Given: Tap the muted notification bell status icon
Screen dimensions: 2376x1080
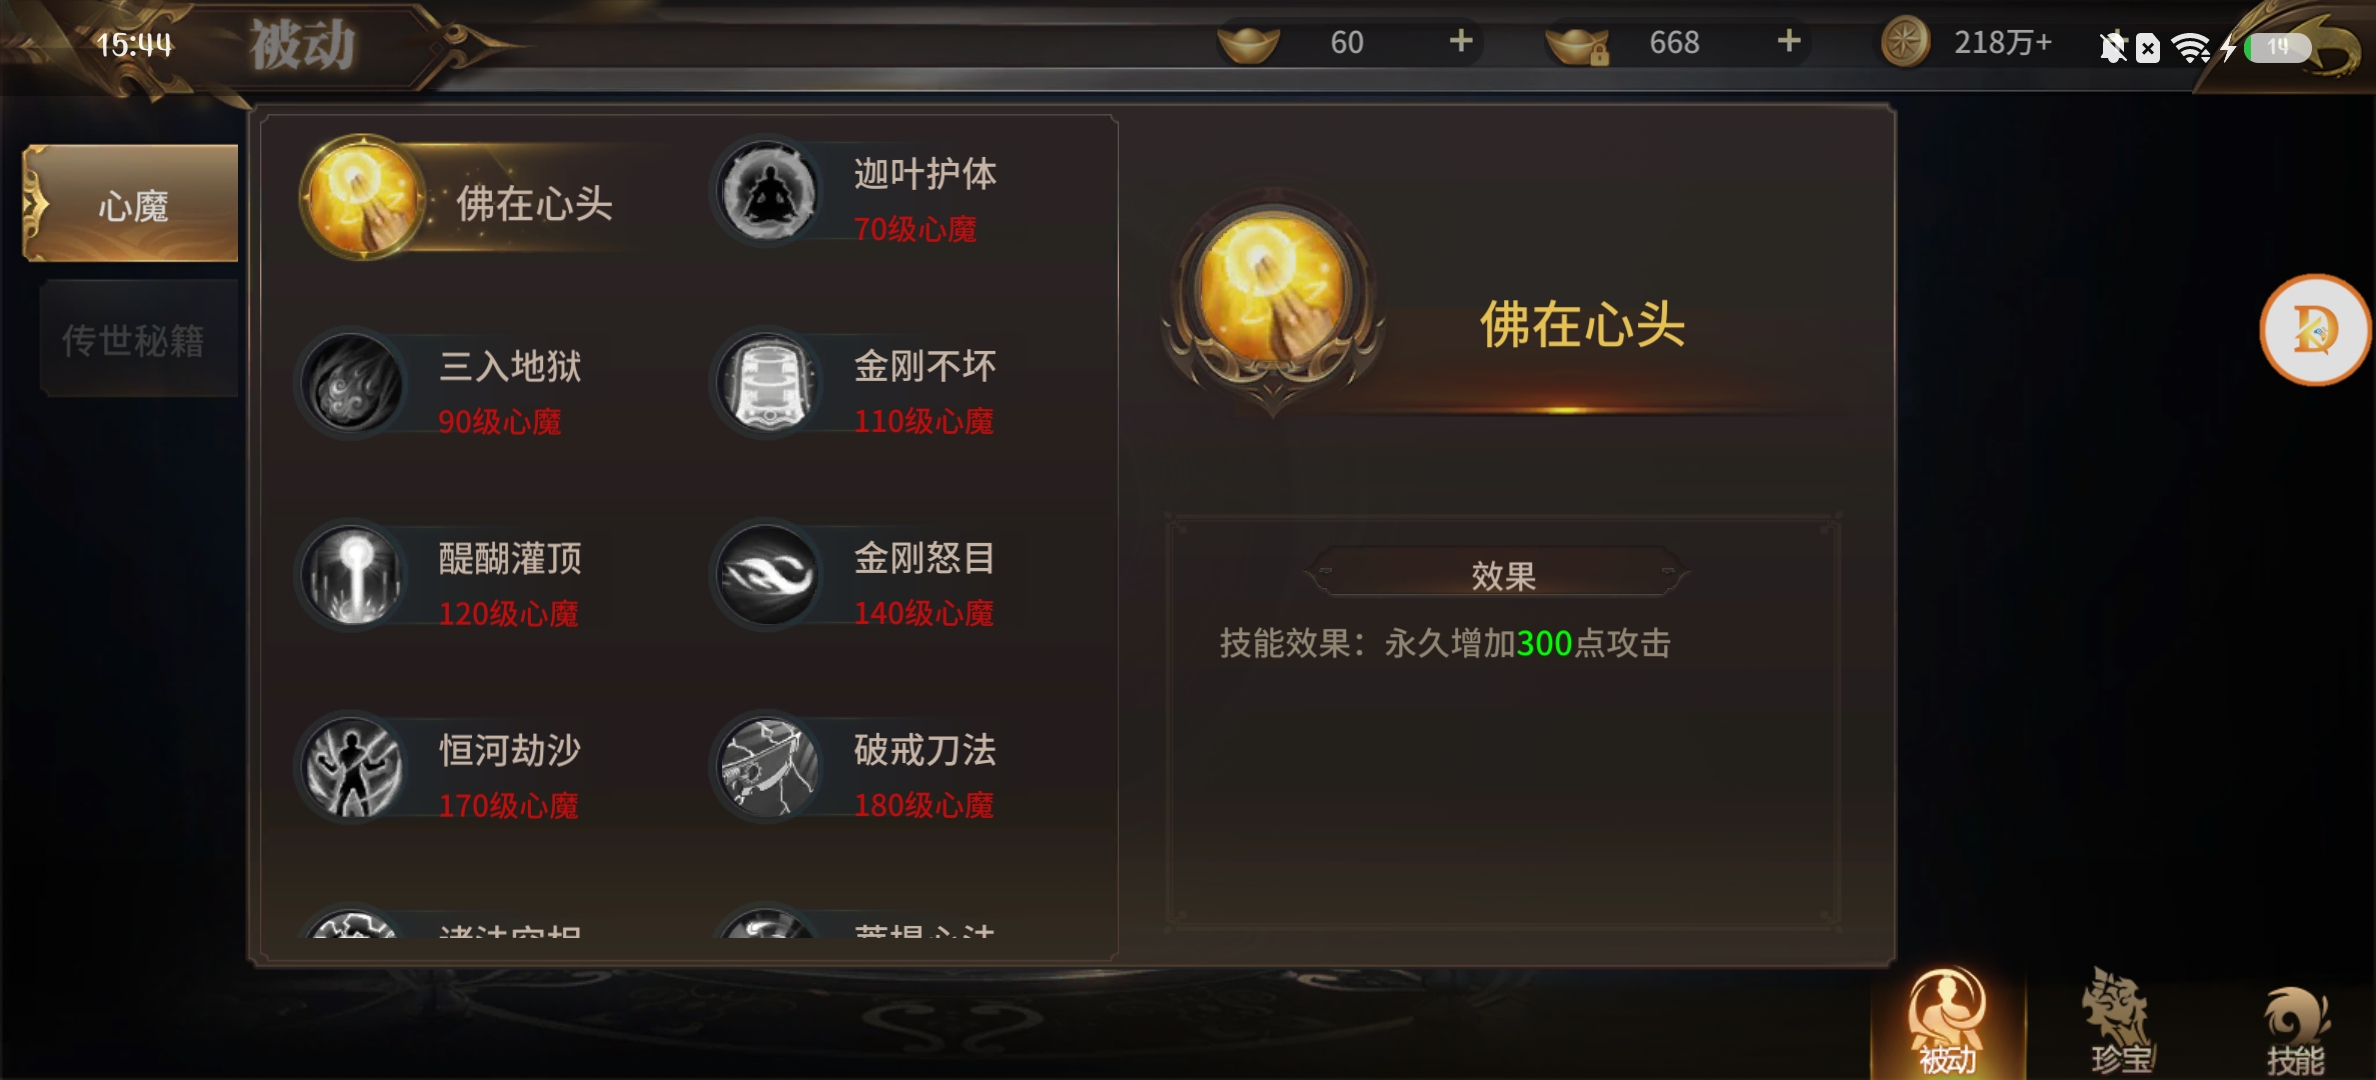Looking at the screenshot, I should 2113,47.
